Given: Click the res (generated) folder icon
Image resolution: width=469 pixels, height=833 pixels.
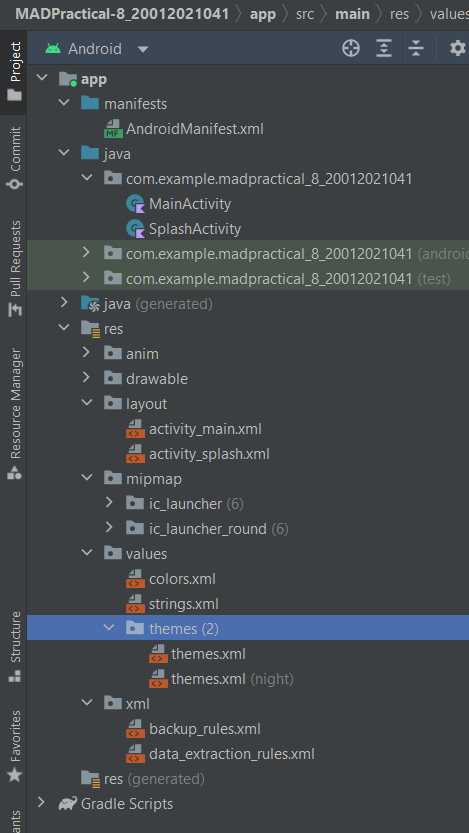Looking at the screenshot, I should click(x=90, y=779).
